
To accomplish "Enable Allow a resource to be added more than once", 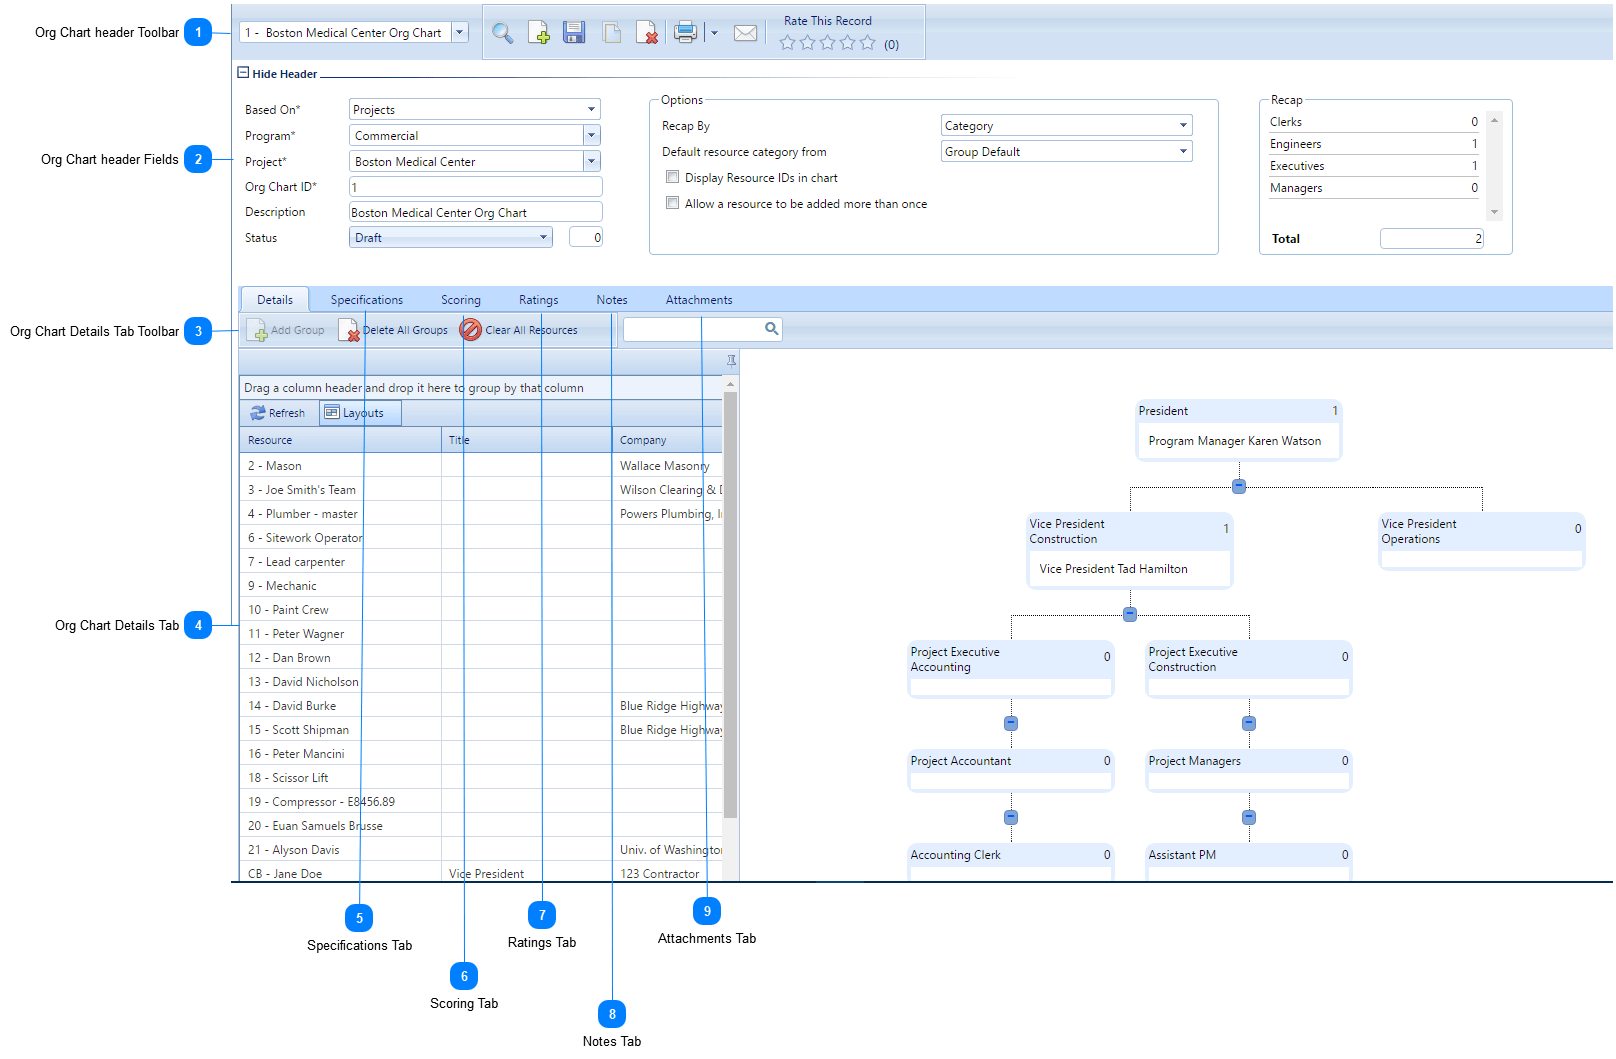I will (x=672, y=203).
